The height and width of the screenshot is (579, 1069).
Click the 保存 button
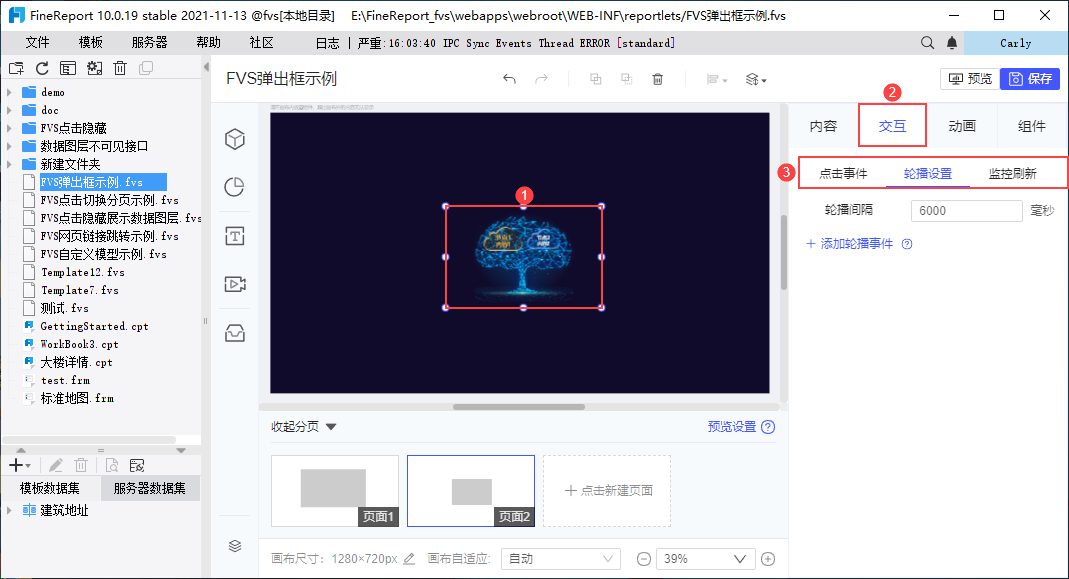point(1030,79)
